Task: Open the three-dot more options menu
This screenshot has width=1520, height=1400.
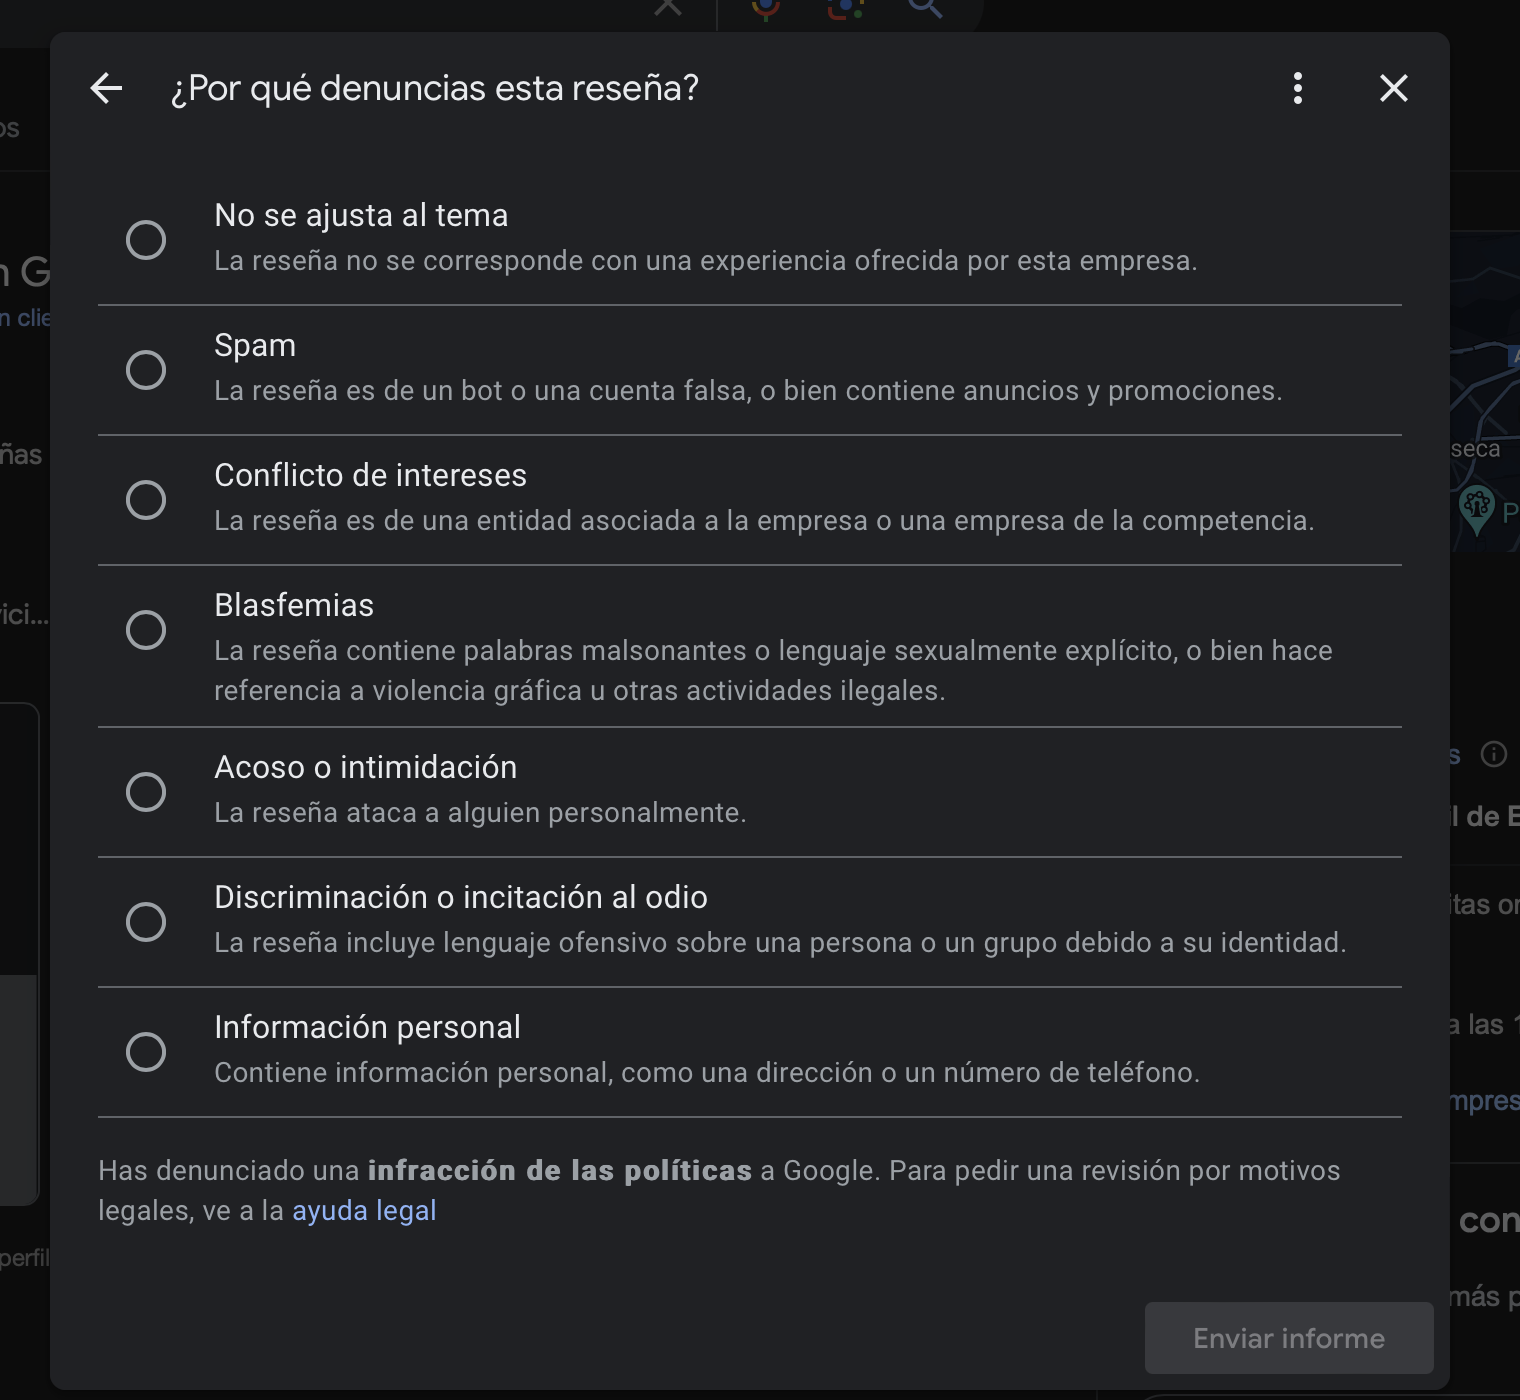Action: [1297, 89]
